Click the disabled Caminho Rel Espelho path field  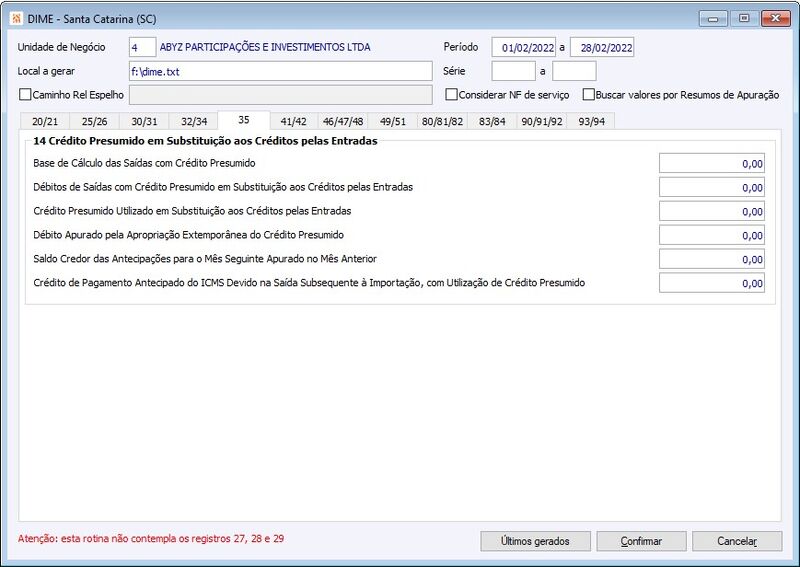[281, 95]
